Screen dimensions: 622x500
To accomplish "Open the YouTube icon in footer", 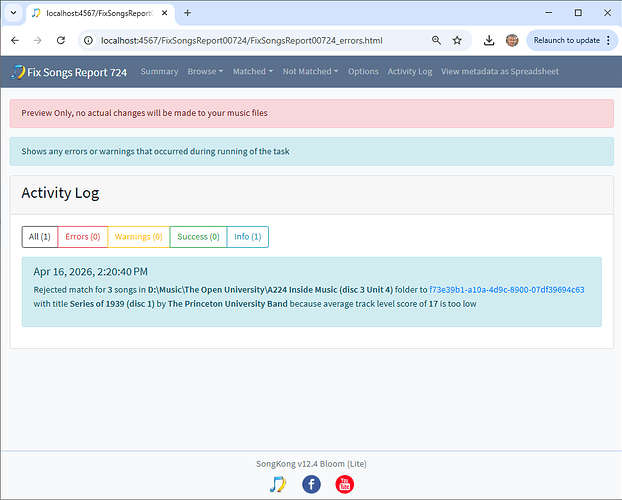I will (x=344, y=484).
